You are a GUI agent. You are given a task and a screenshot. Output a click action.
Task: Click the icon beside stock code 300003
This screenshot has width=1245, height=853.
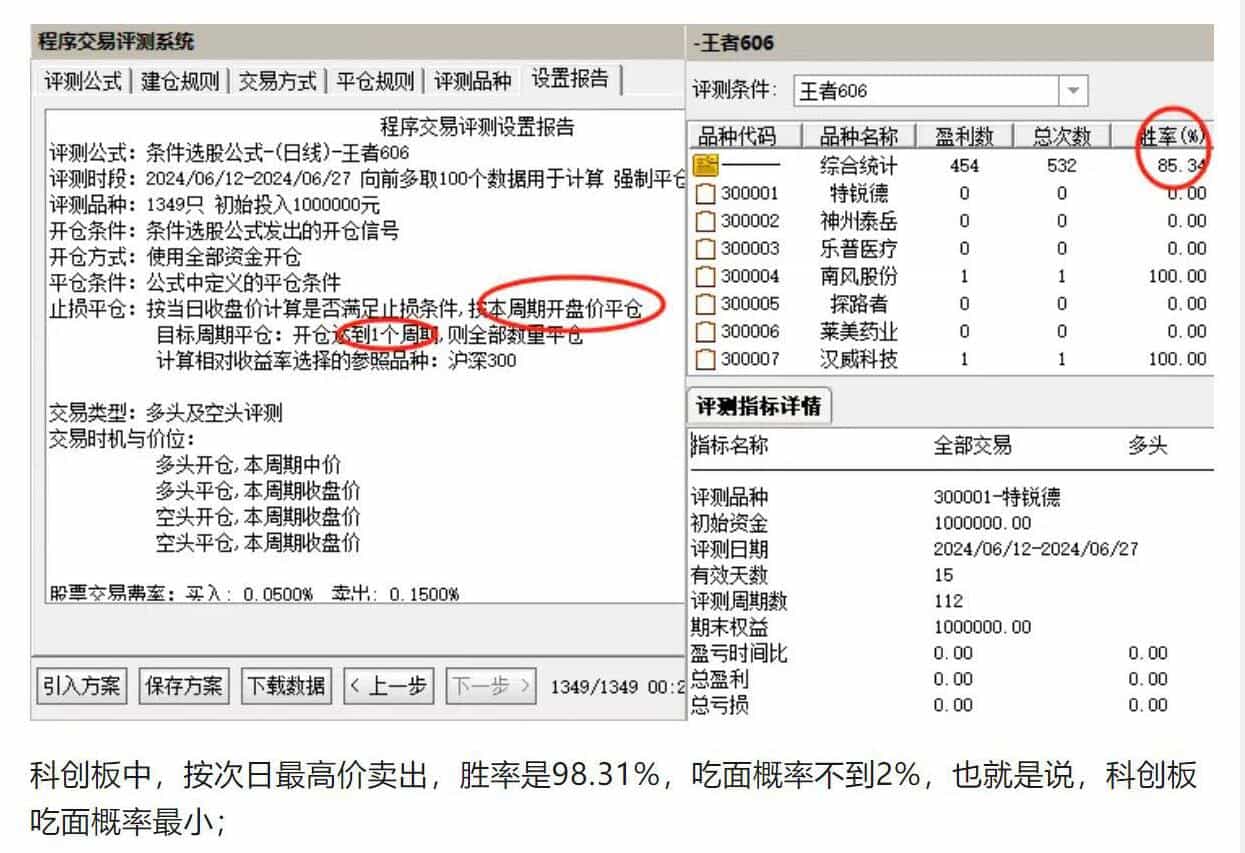point(705,248)
